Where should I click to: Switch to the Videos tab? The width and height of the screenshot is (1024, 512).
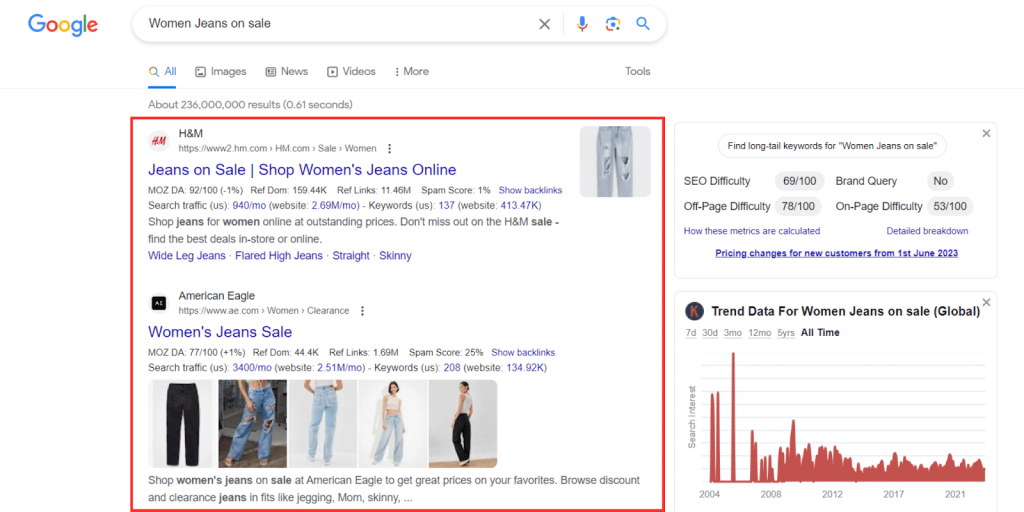click(x=351, y=72)
